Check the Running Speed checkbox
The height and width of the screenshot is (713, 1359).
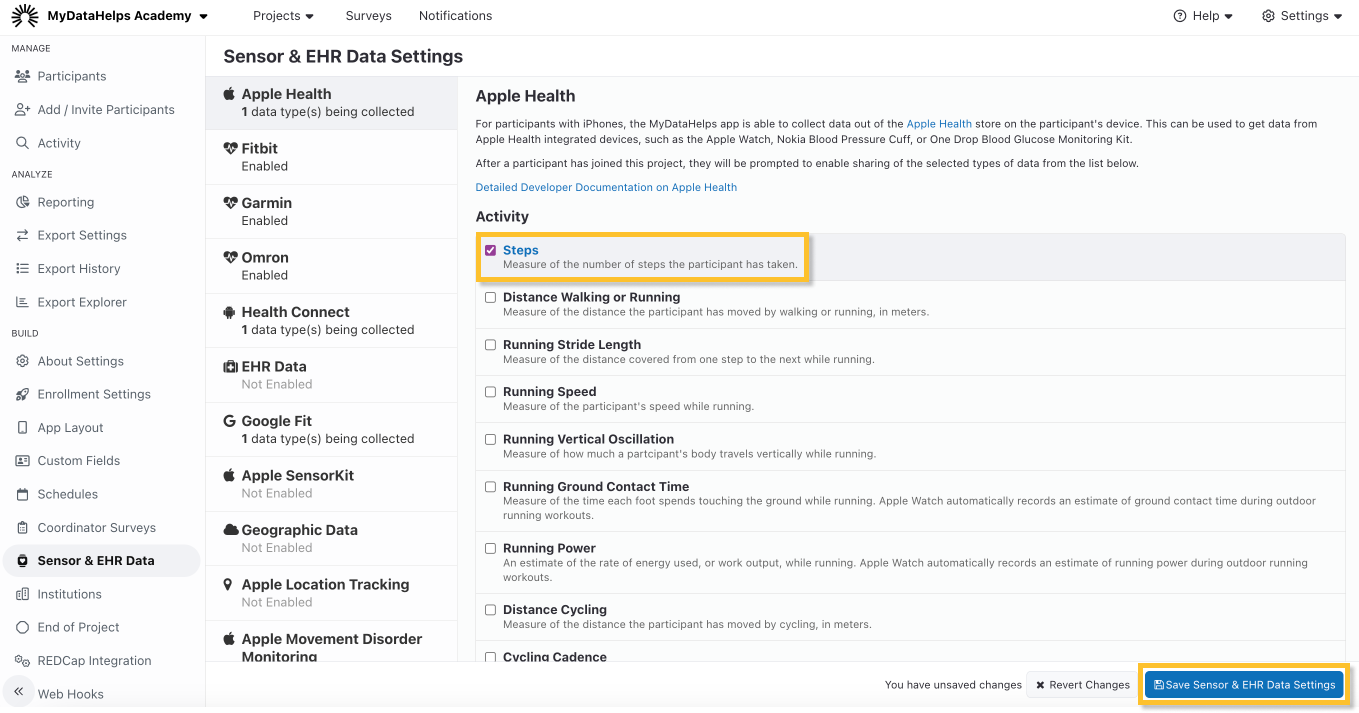pyautogui.click(x=490, y=392)
